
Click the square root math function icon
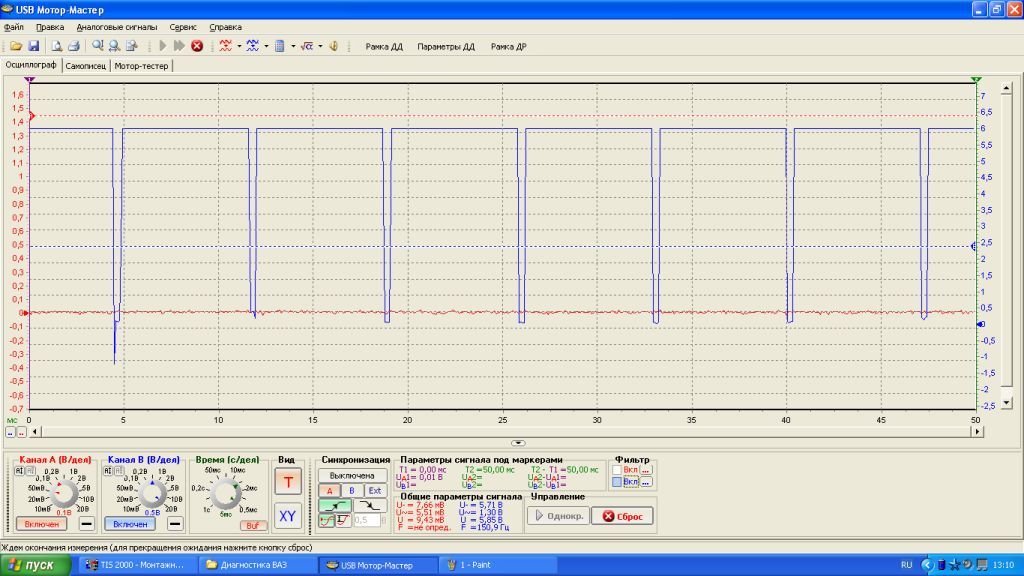306,46
